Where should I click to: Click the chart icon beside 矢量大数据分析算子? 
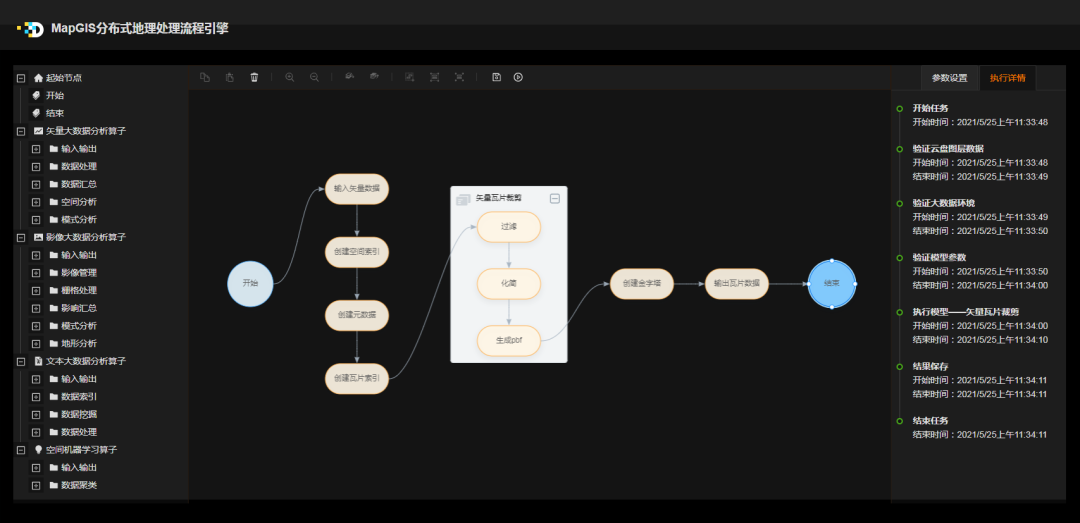(39, 131)
